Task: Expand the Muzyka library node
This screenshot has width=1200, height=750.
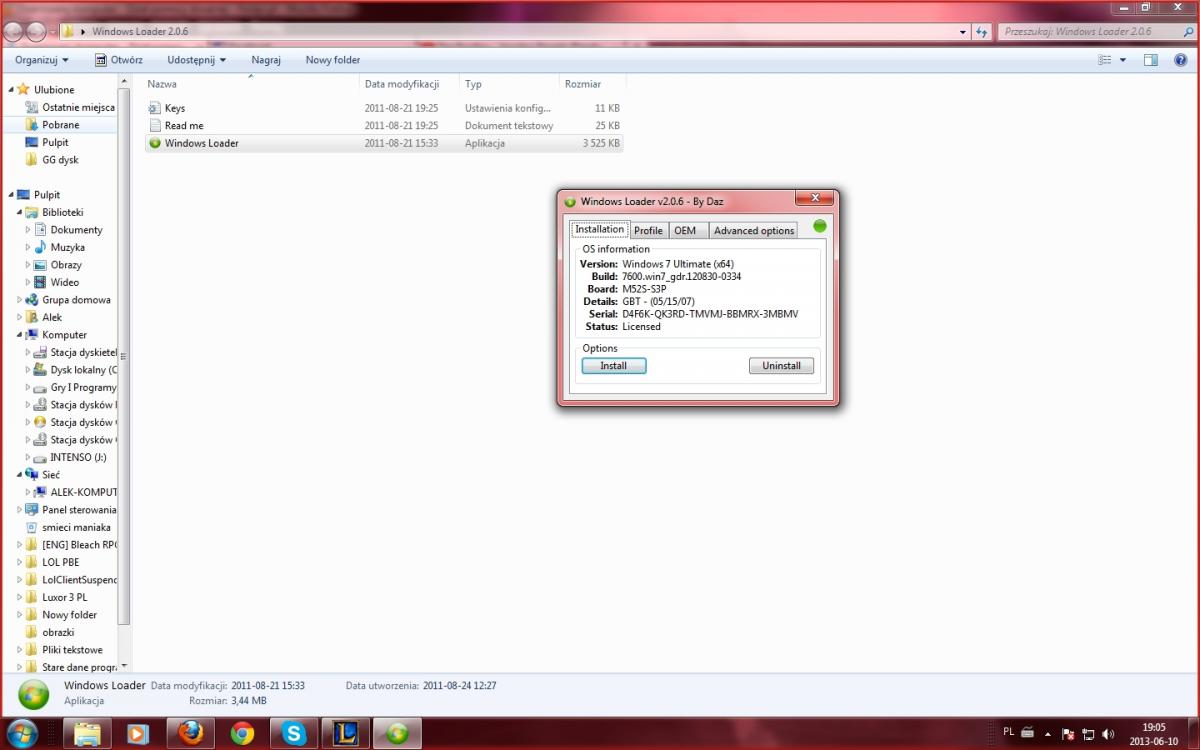Action: (28, 247)
